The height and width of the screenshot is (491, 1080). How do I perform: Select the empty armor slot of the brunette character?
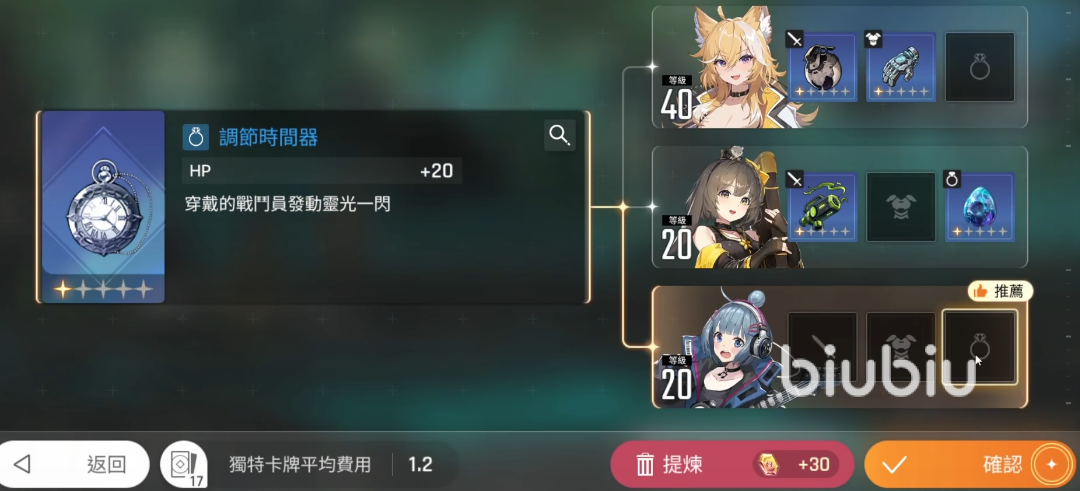pos(901,207)
